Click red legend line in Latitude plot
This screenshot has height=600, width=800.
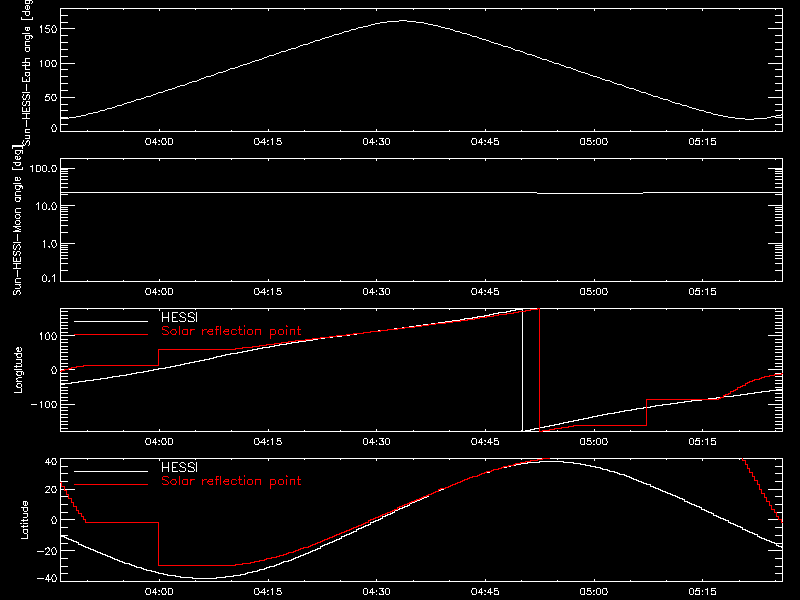point(111,485)
